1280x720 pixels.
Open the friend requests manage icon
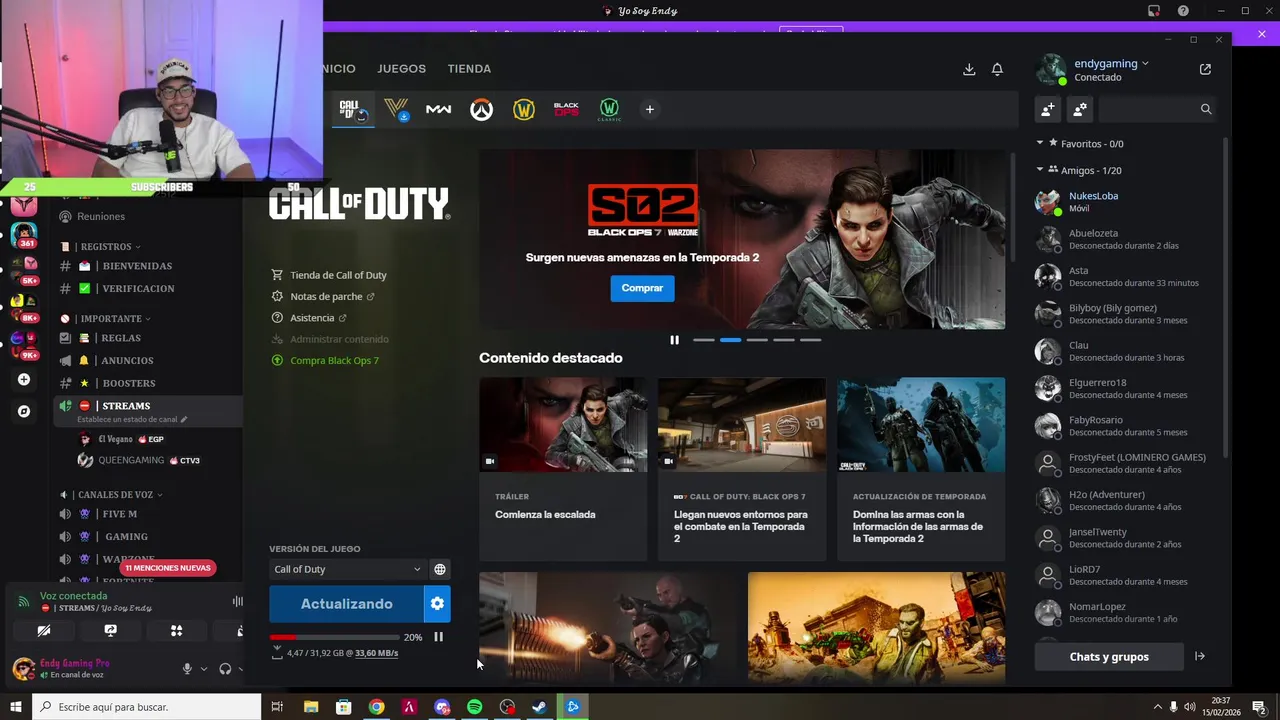1080,109
